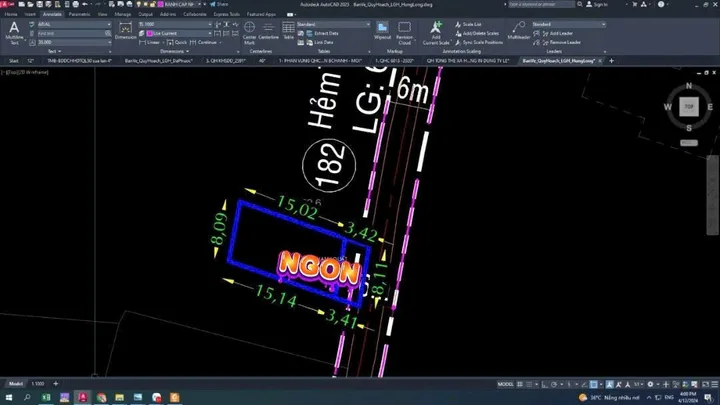720x405 pixels.
Task: Toggle Polar tracking in status bar
Action: coord(554,384)
